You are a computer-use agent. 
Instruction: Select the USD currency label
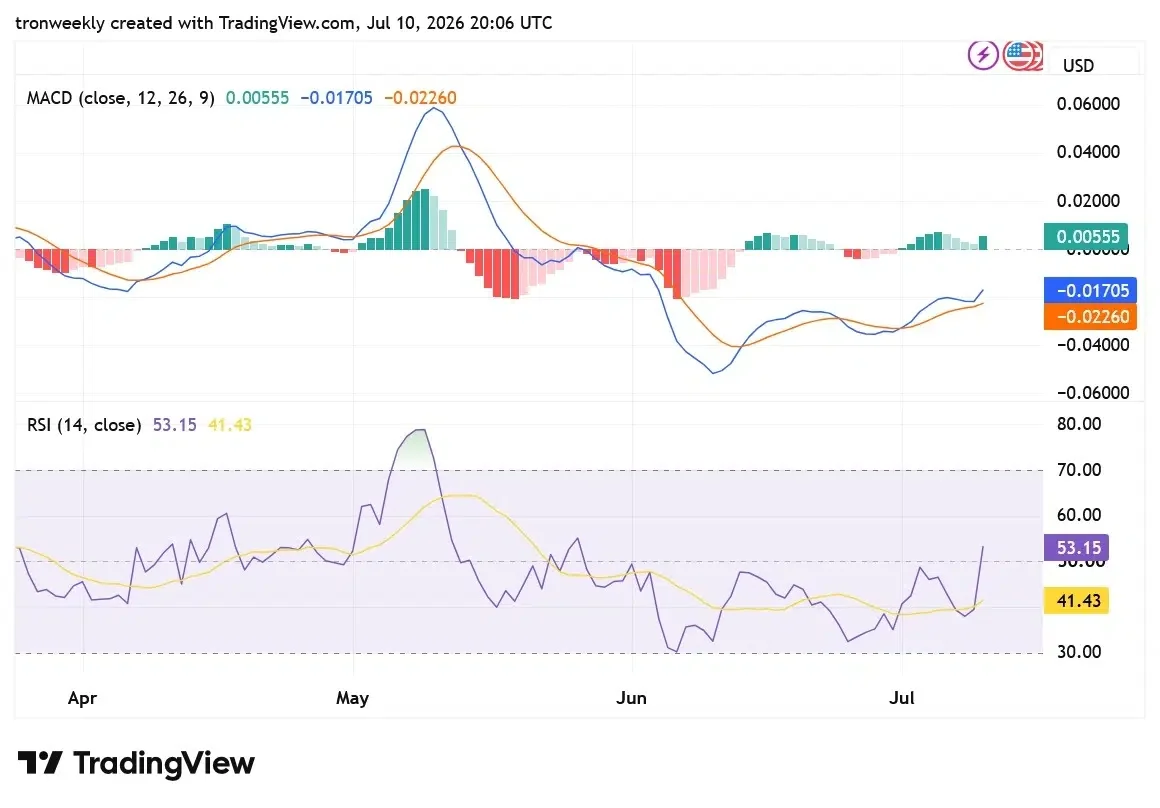point(1078,66)
